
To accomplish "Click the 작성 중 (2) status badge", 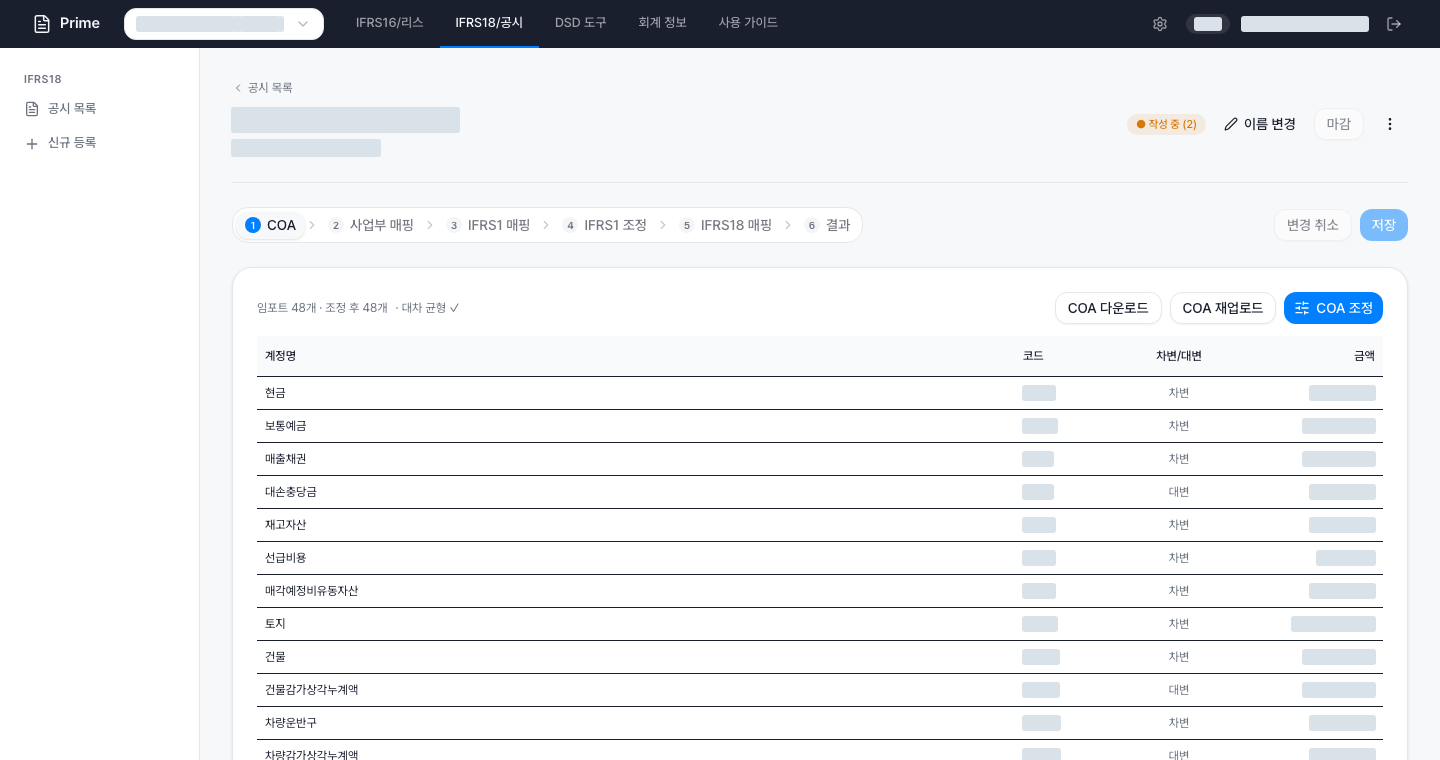I will (1166, 124).
